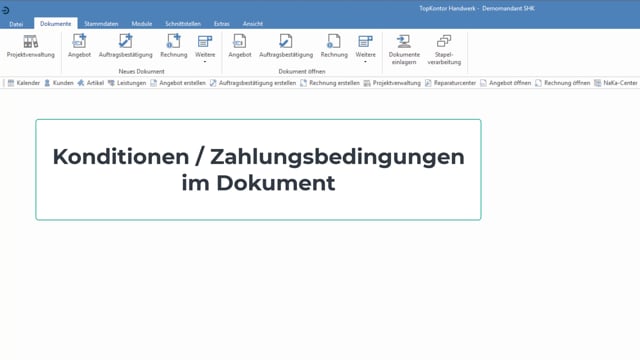The image size is (640, 360).
Task: Open the Extras tab
Action: point(222,24)
